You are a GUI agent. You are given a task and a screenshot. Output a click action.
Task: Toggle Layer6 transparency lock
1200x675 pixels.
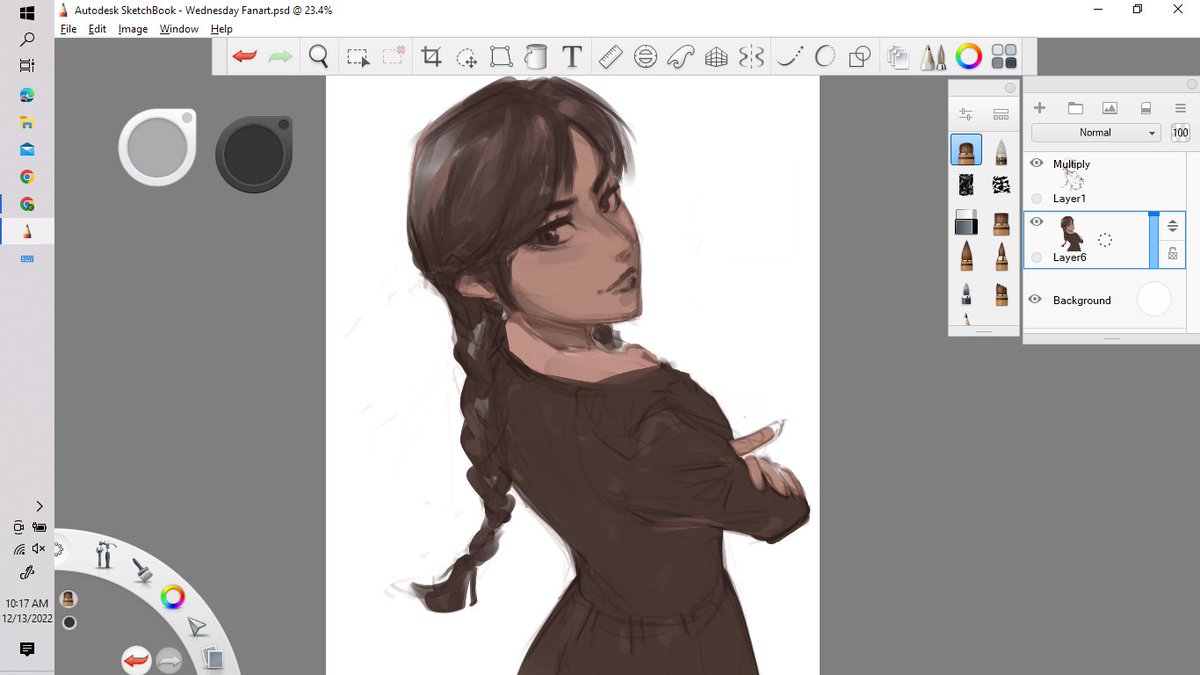tap(1173, 255)
